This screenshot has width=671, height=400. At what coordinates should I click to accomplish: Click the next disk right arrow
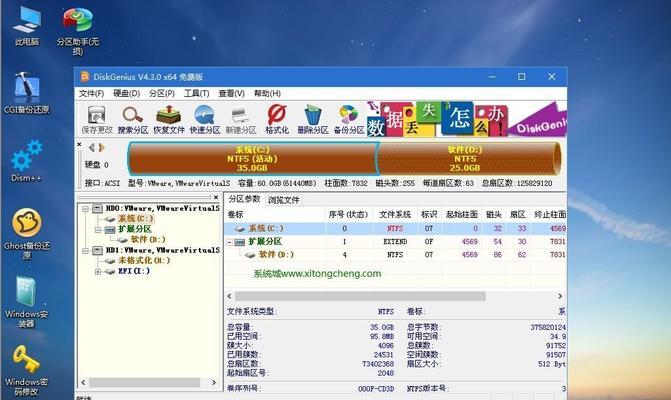(x=101, y=148)
